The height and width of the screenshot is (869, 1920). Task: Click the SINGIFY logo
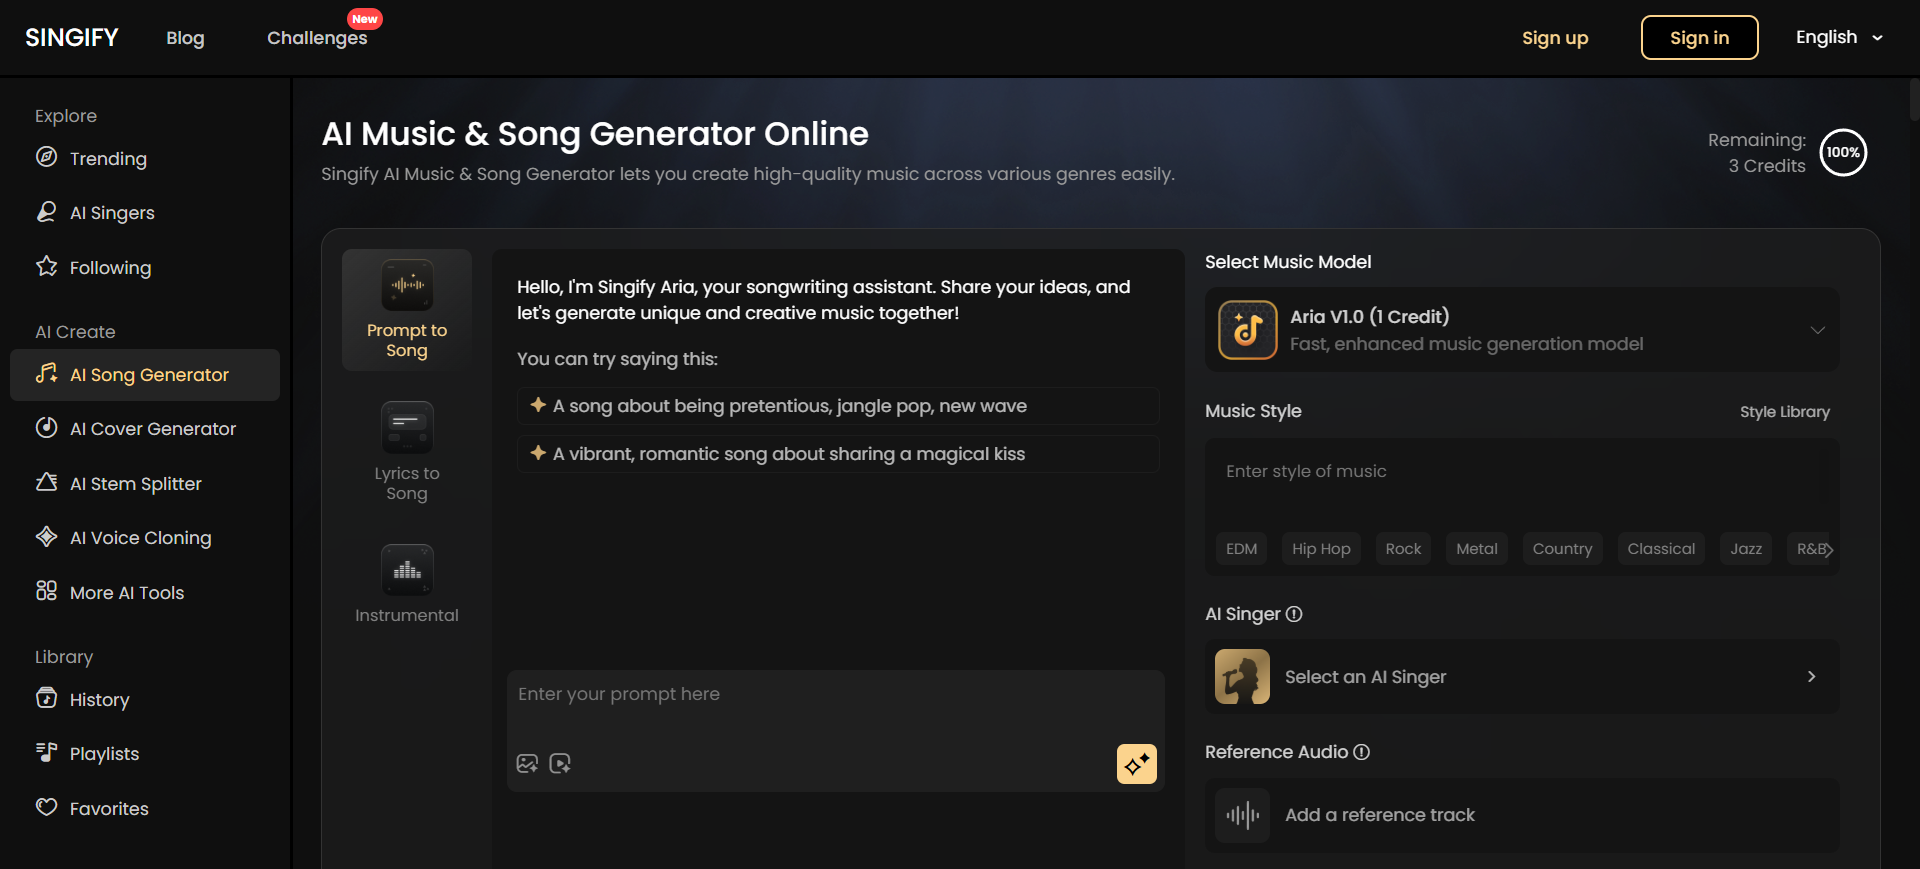pos(72,38)
